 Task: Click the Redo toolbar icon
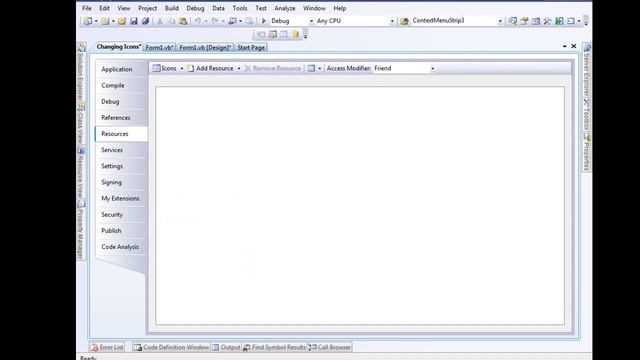(215, 21)
